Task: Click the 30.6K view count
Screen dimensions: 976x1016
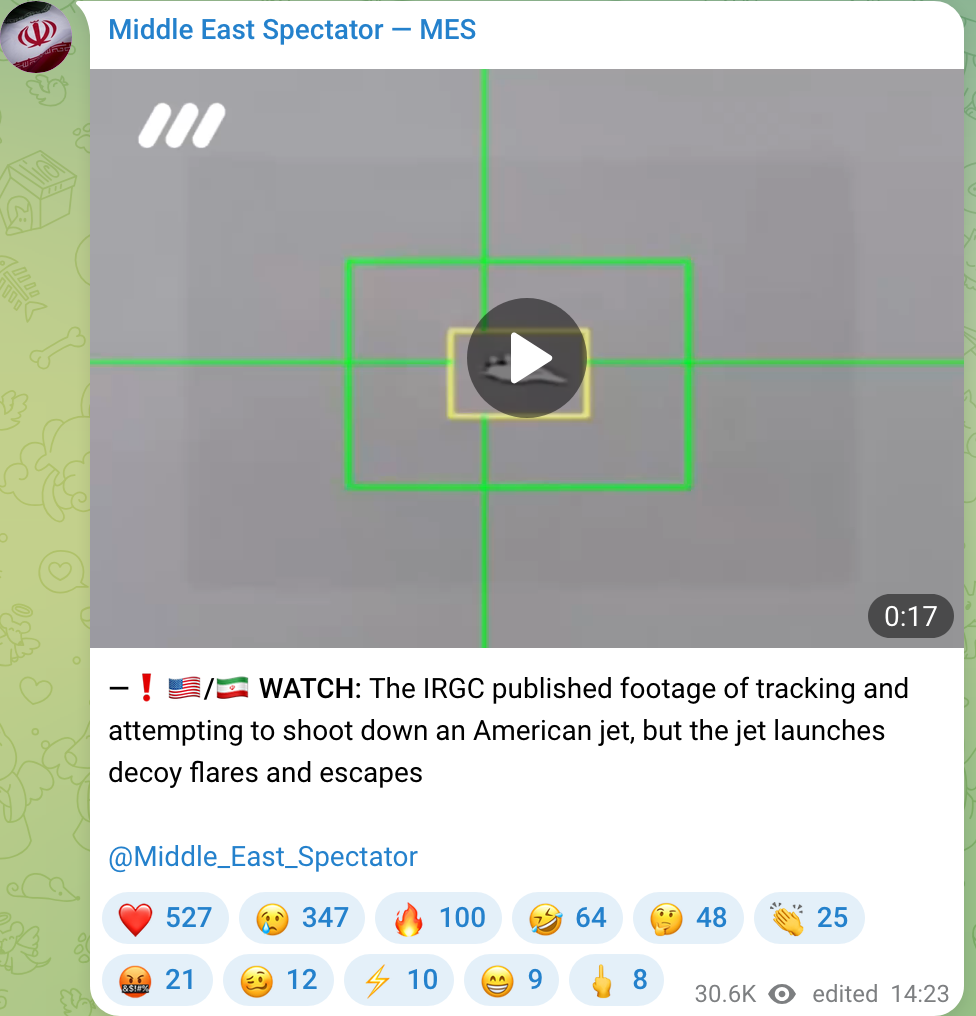Action: pyautogui.click(x=725, y=993)
